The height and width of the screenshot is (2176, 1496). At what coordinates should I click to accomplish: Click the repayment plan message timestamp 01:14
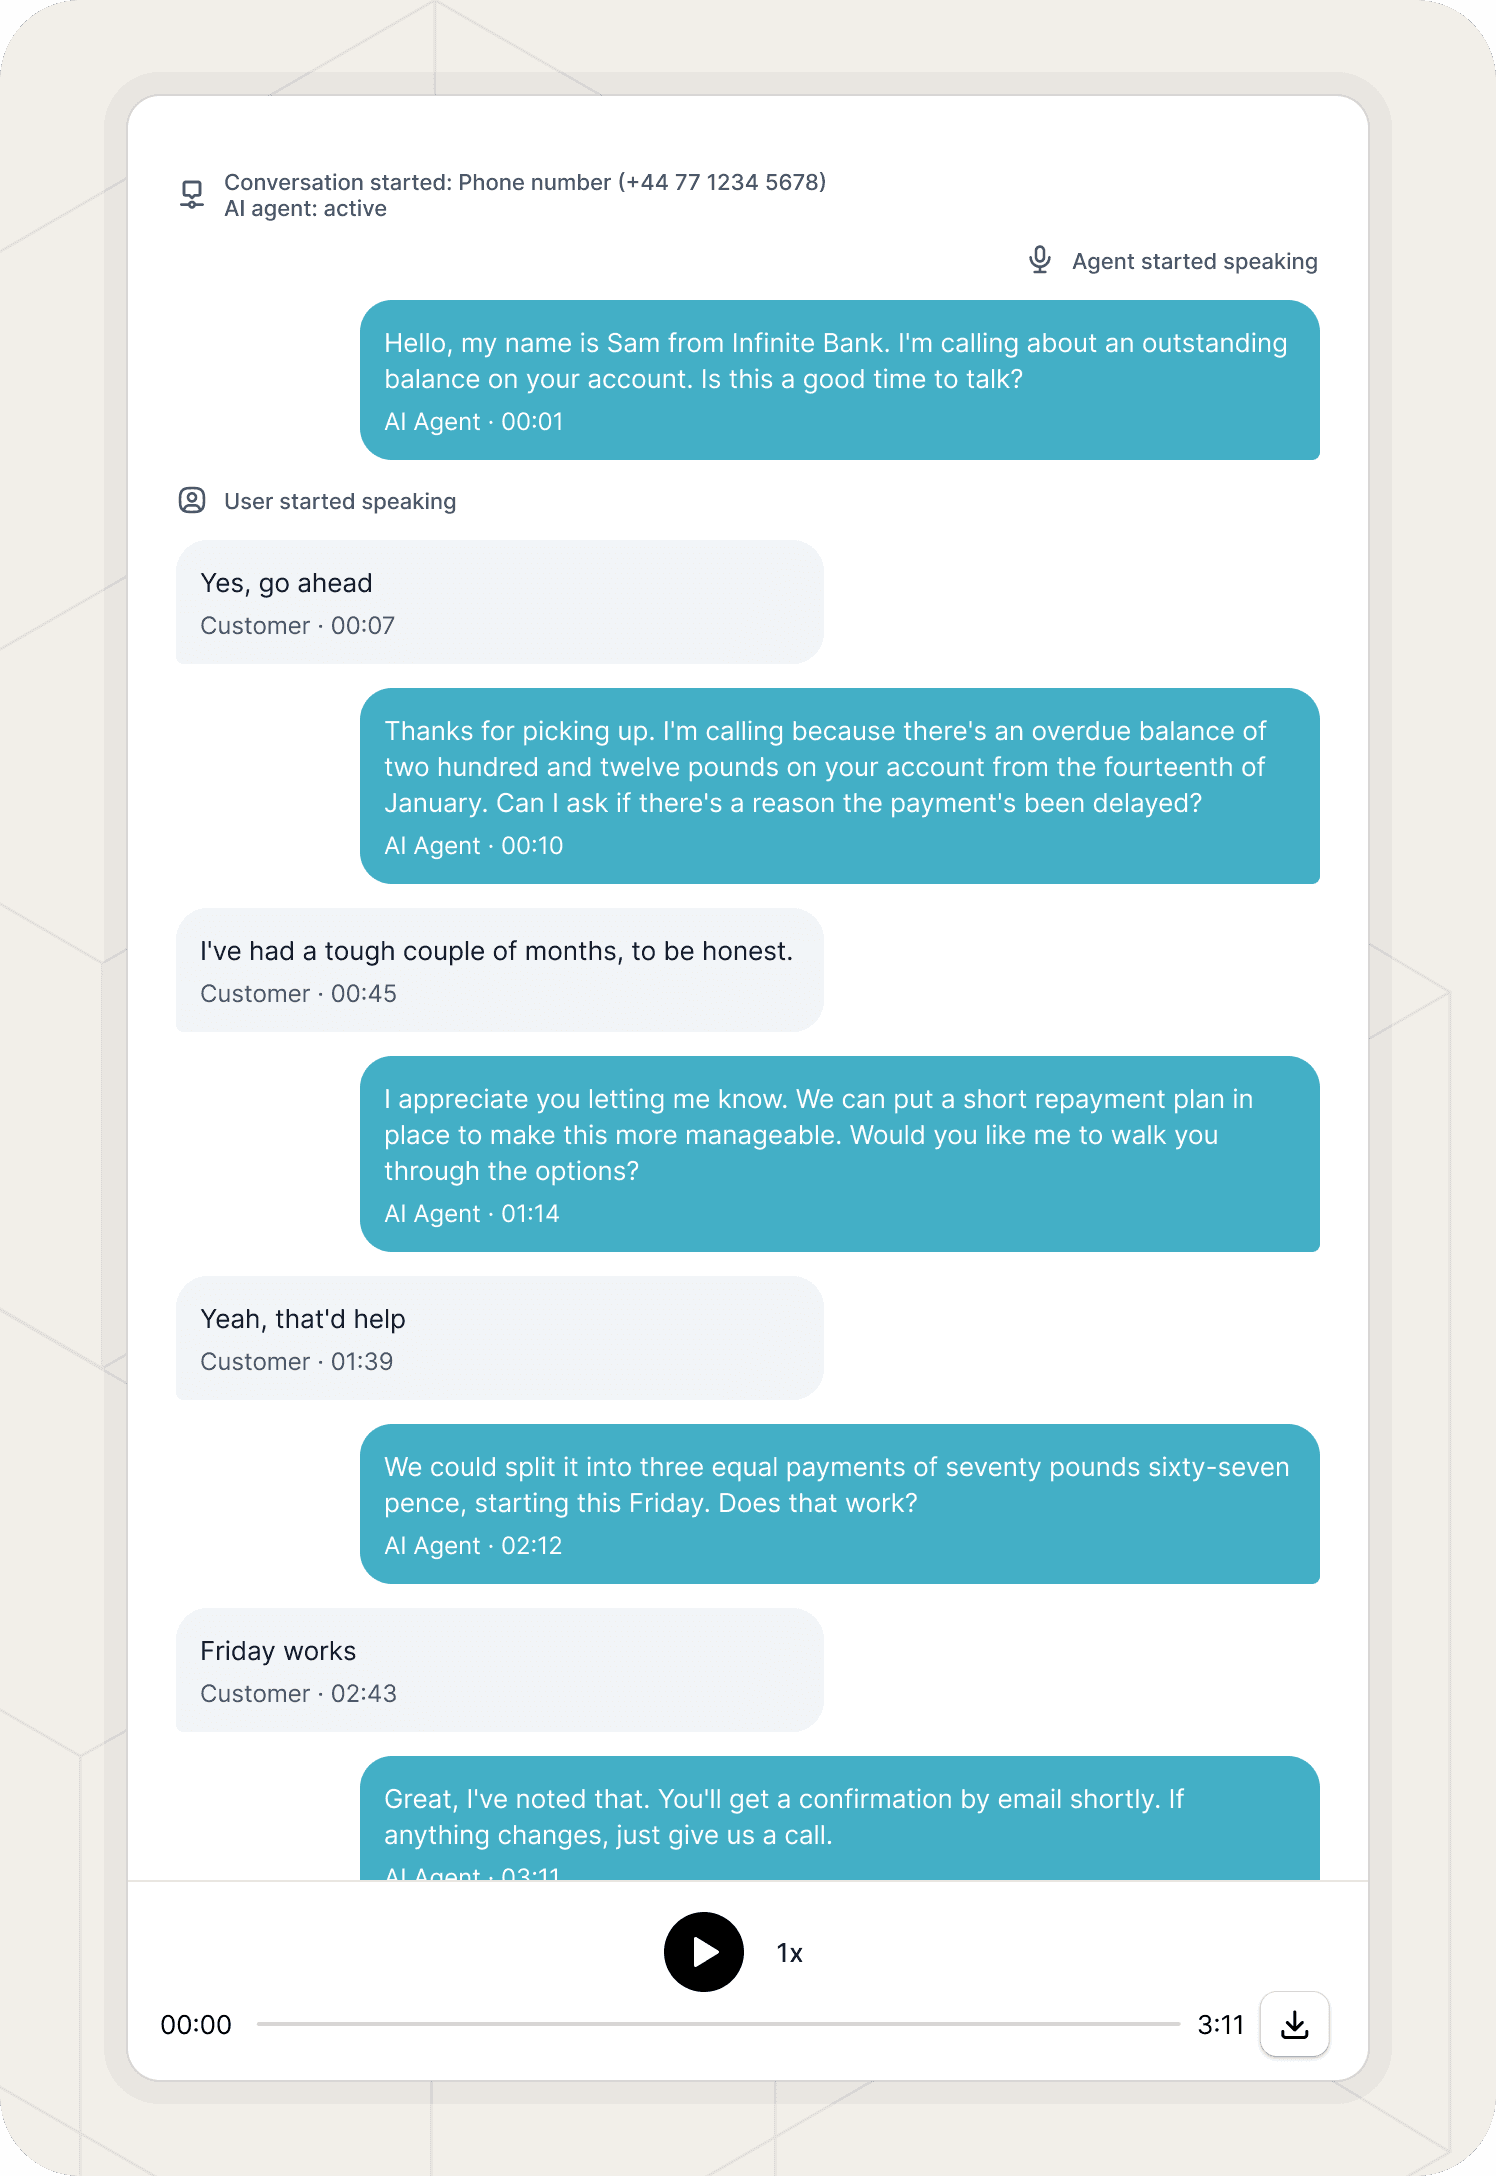click(x=471, y=1213)
